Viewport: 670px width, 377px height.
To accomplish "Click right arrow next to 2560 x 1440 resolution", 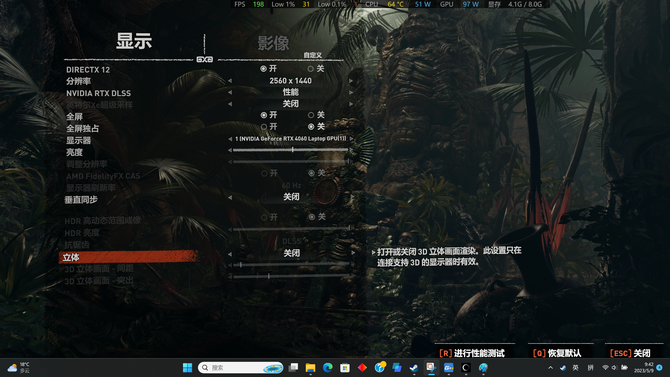I will 351,81.
